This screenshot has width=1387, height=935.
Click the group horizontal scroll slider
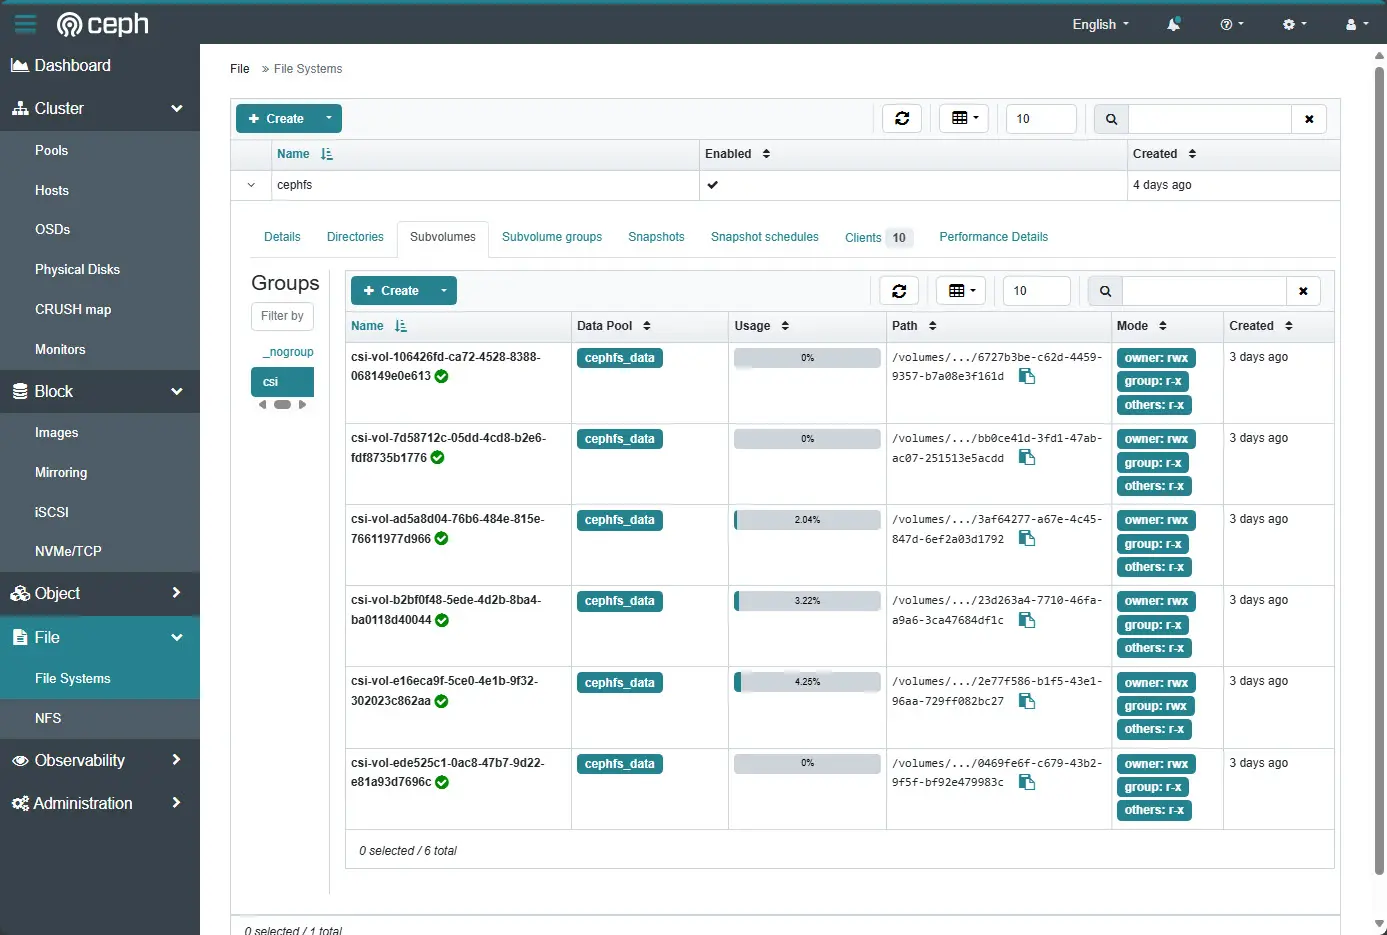[282, 405]
